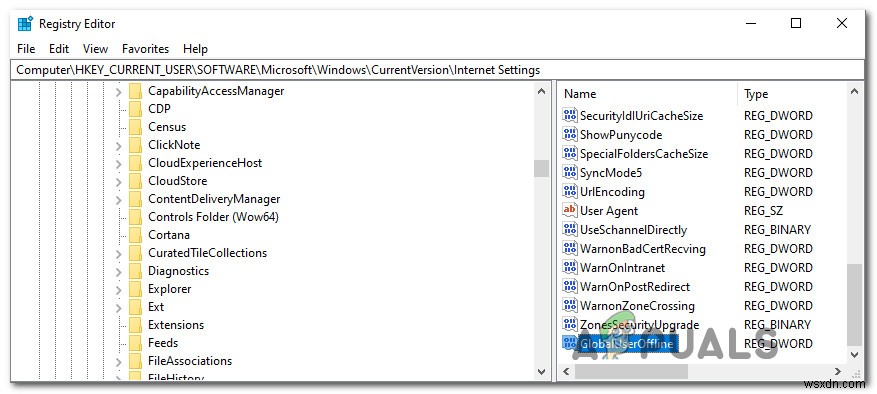Open the File menu

click(26, 49)
